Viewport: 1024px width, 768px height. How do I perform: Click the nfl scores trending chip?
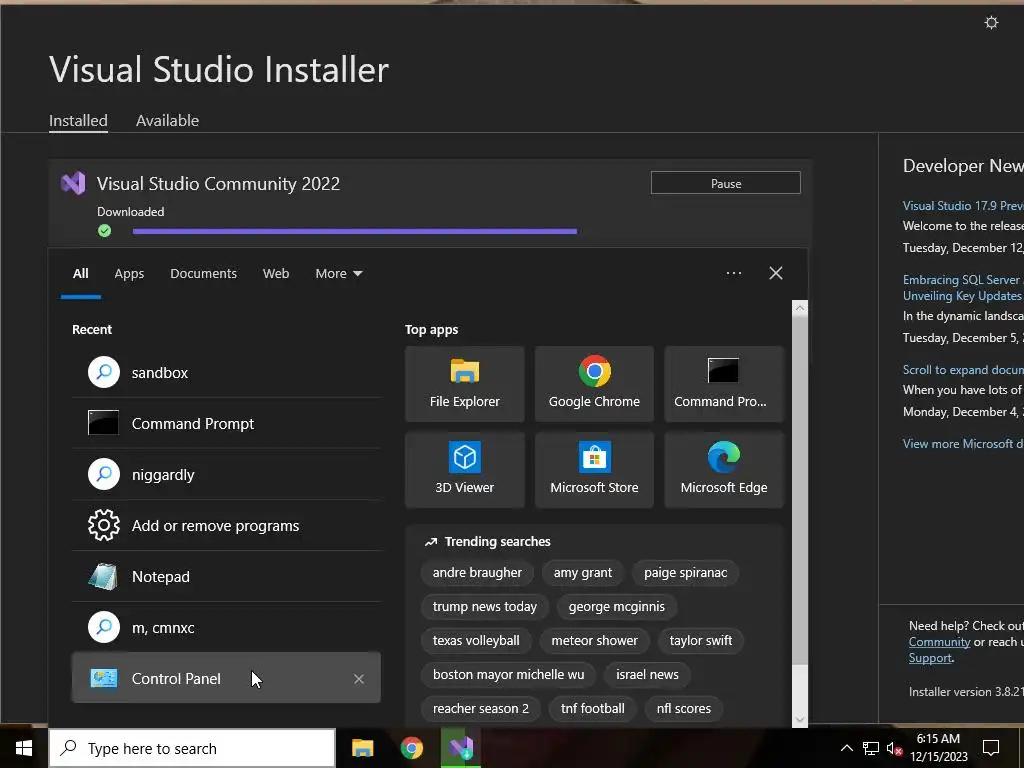tap(684, 709)
